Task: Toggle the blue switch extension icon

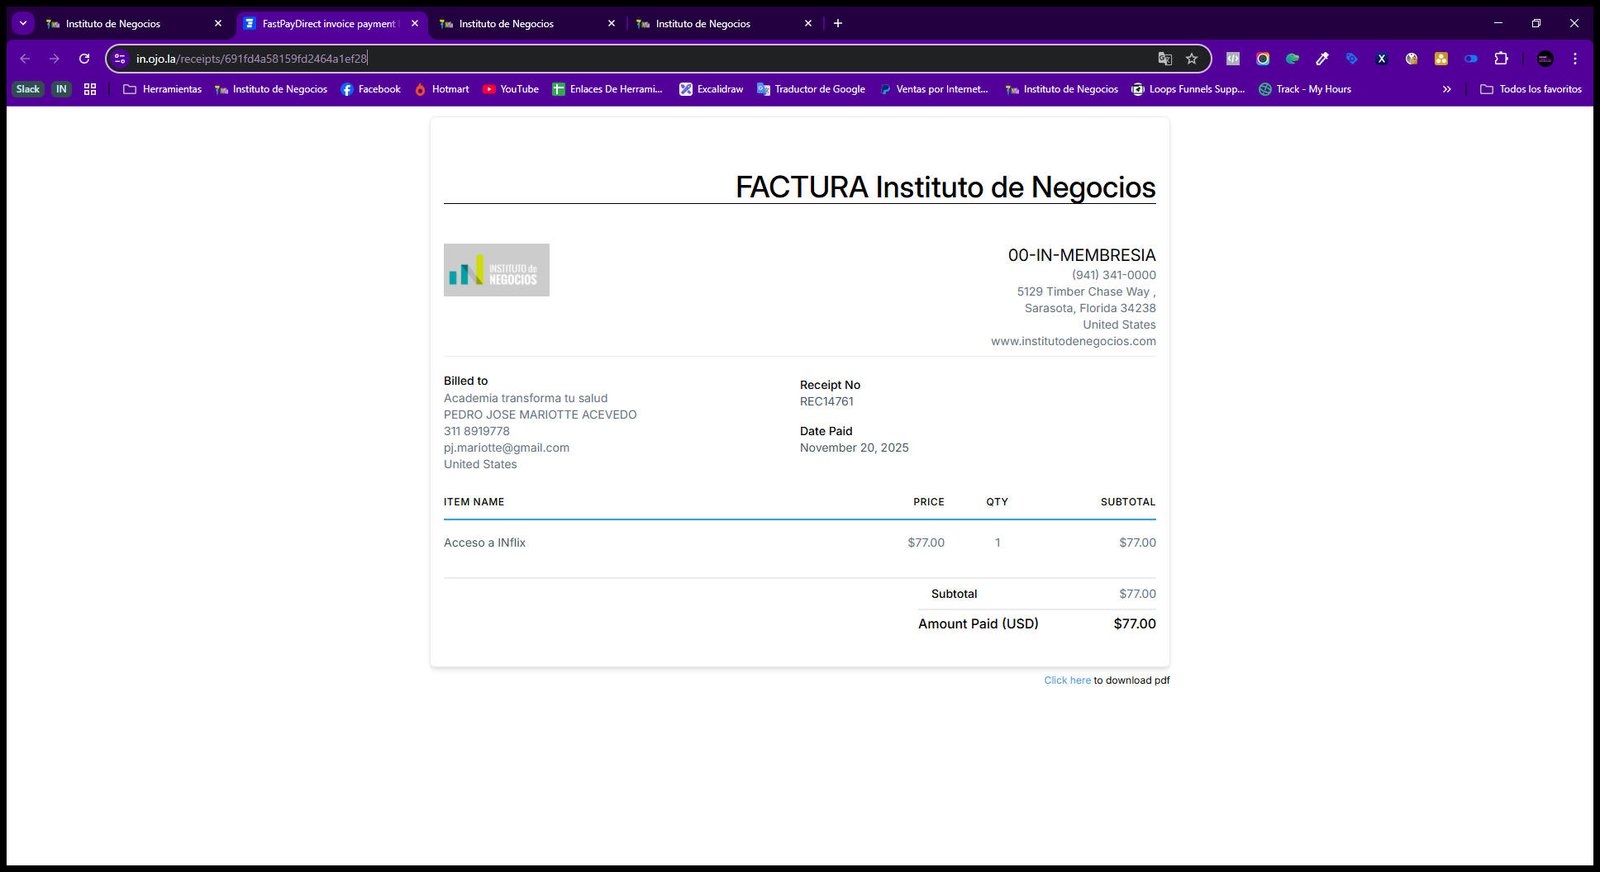Action: [x=1471, y=59]
